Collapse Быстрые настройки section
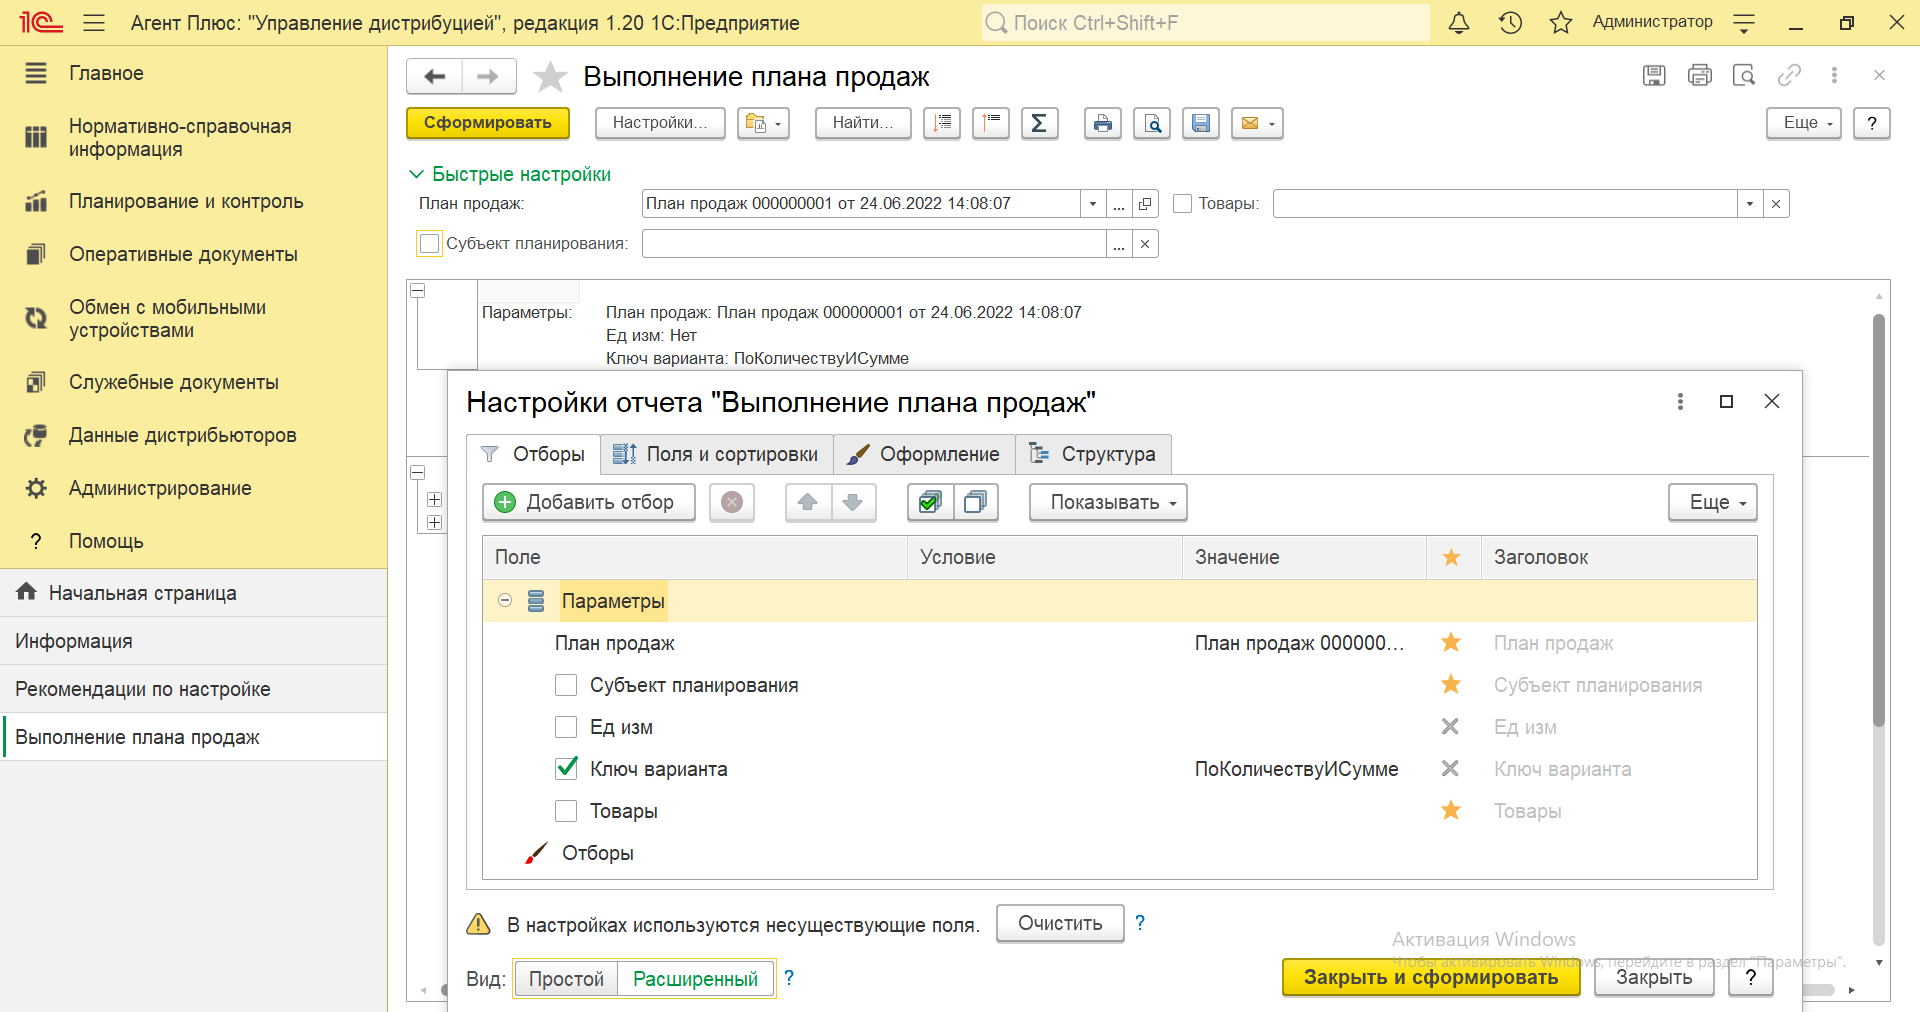The image size is (1920, 1012). click(416, 174)
